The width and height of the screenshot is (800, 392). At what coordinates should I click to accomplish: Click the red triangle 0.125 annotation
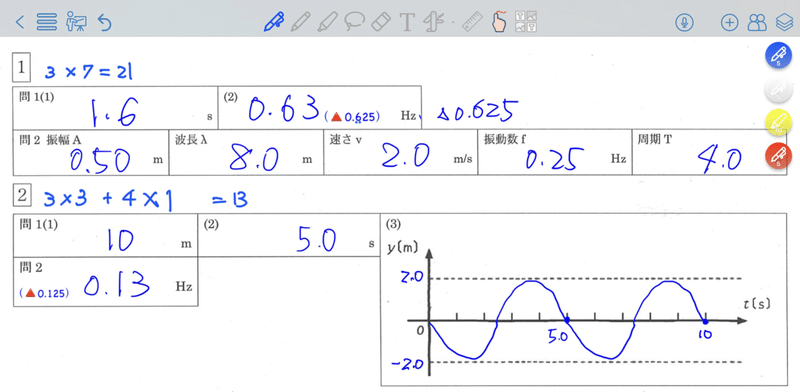click(x=44, y=293)
